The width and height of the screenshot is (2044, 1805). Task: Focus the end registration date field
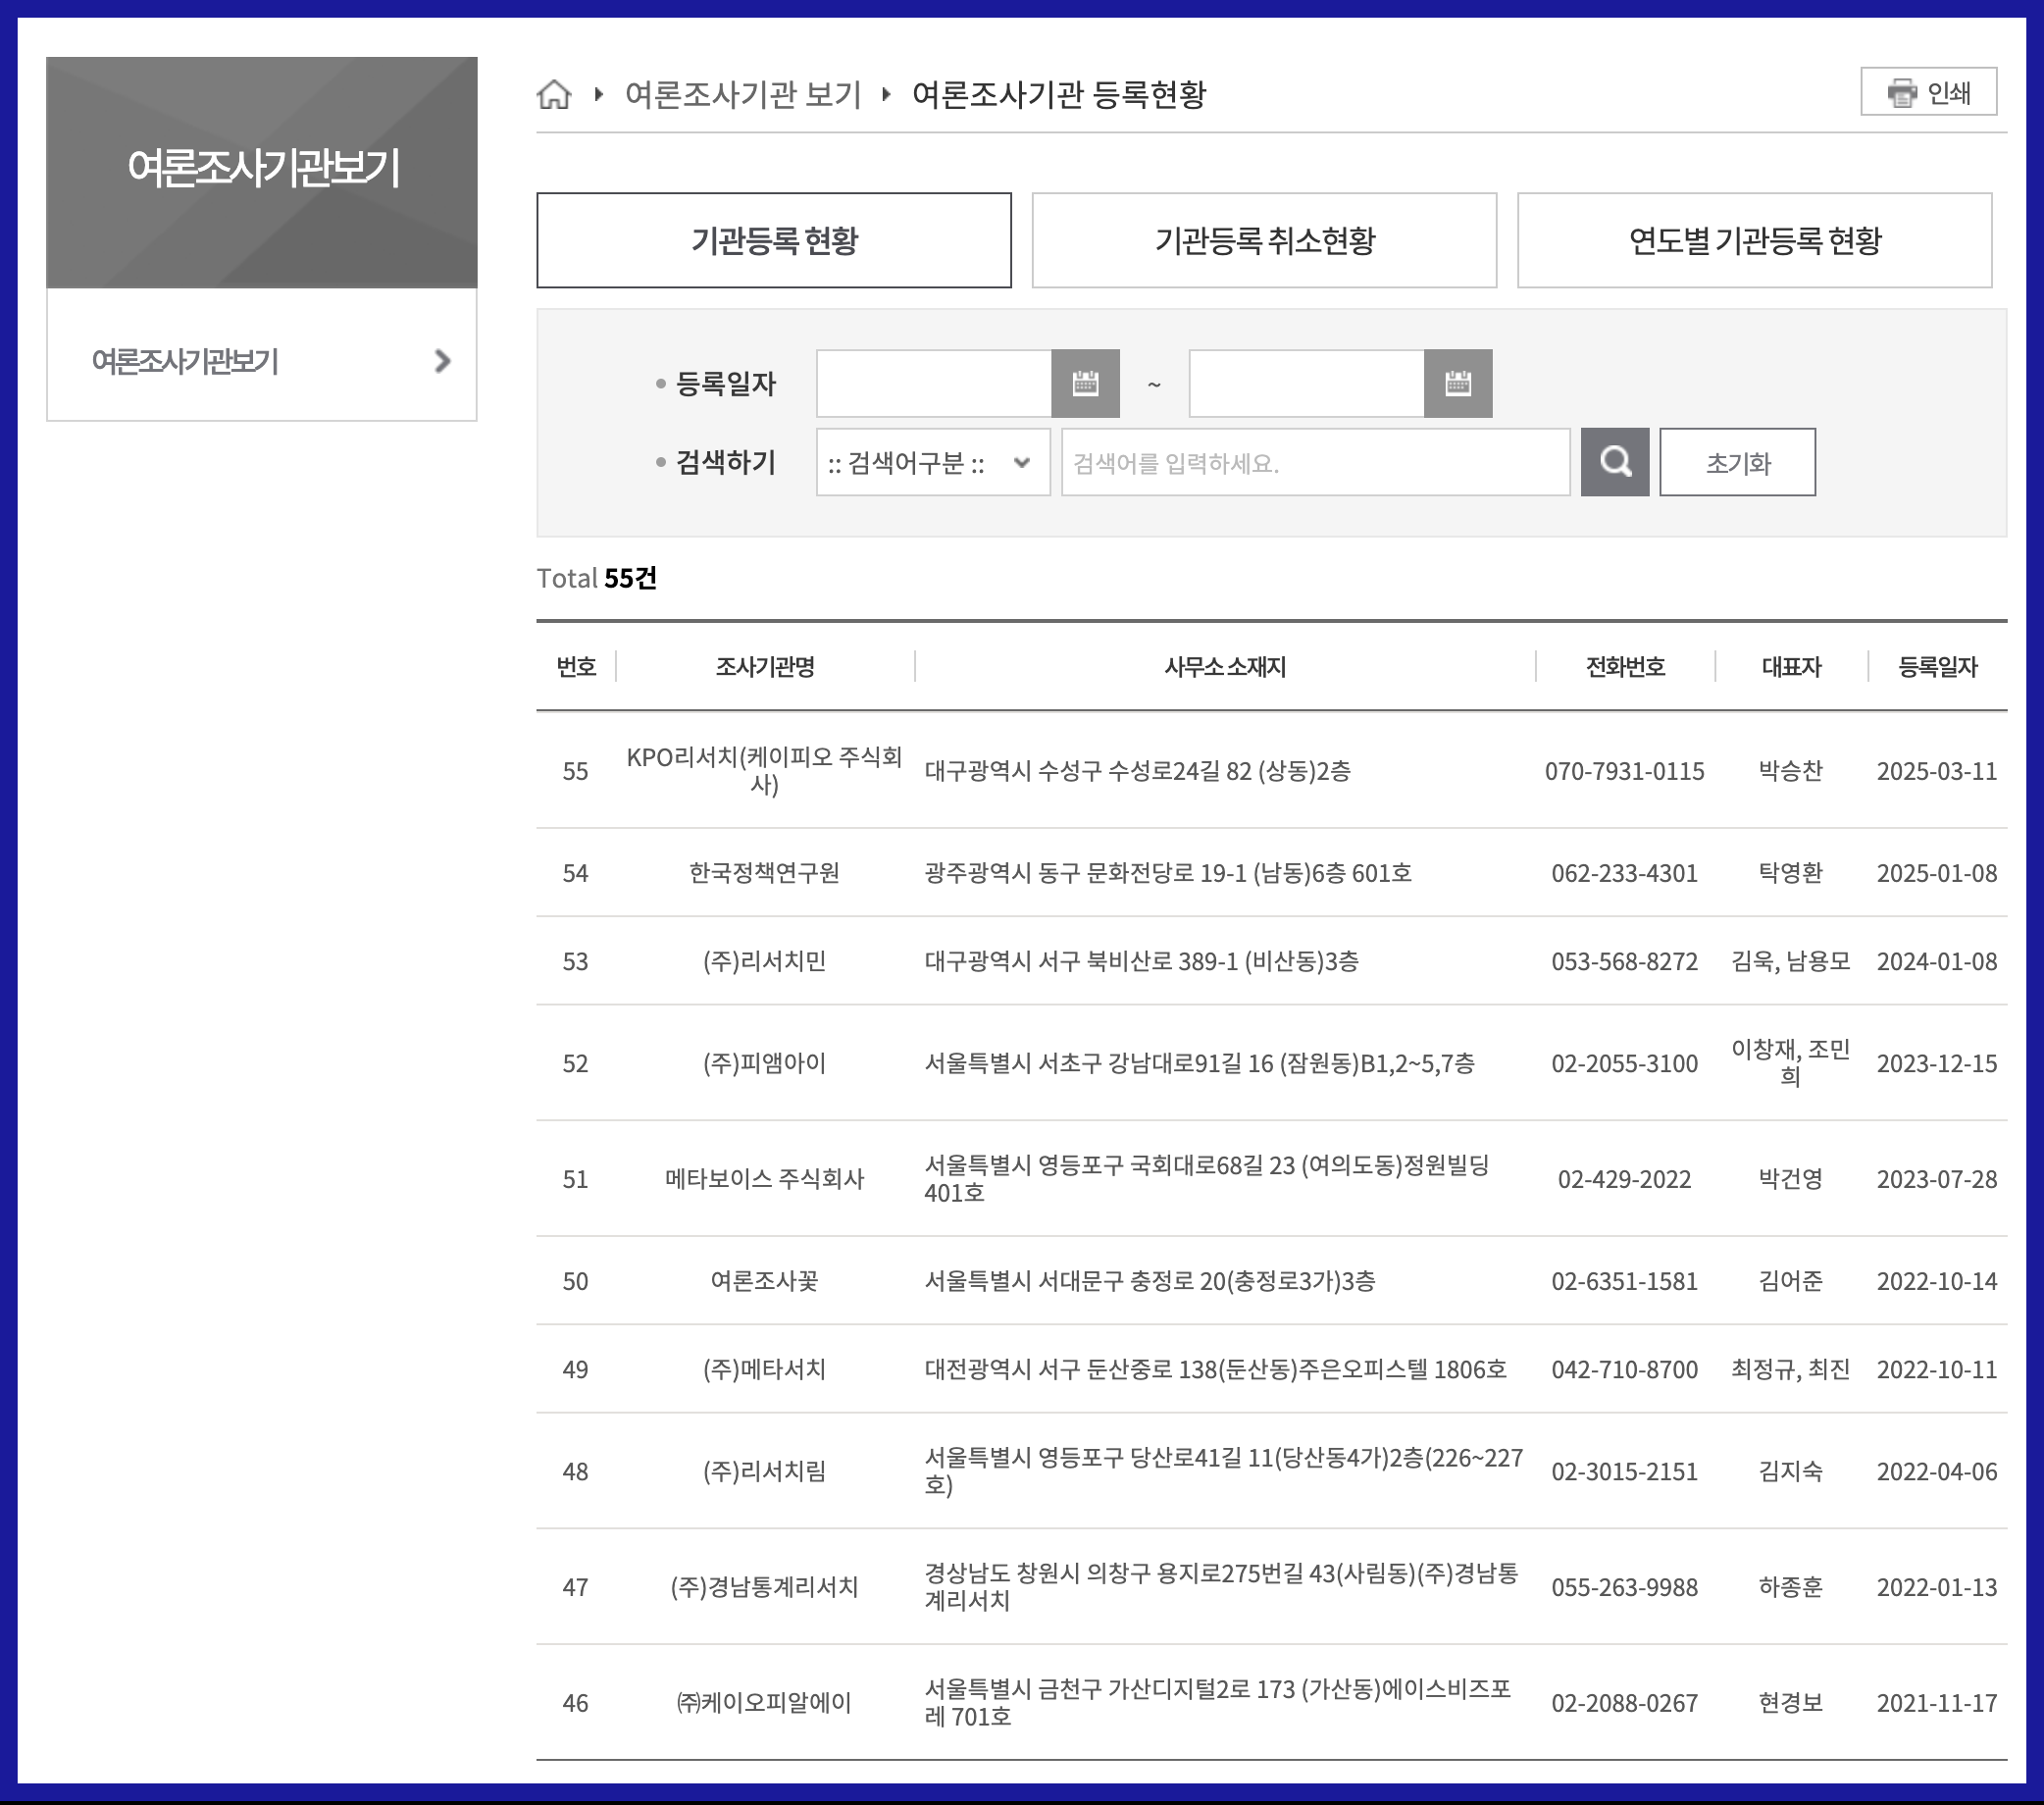click(x=1305, y=383)
